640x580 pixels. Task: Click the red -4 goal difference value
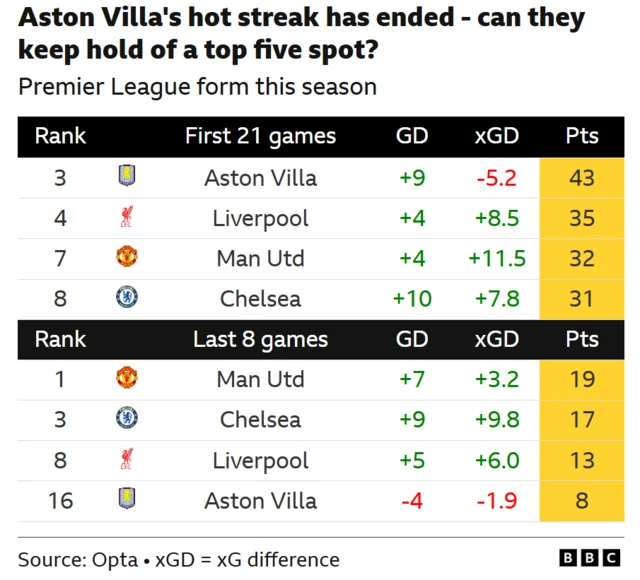point(412,501)
